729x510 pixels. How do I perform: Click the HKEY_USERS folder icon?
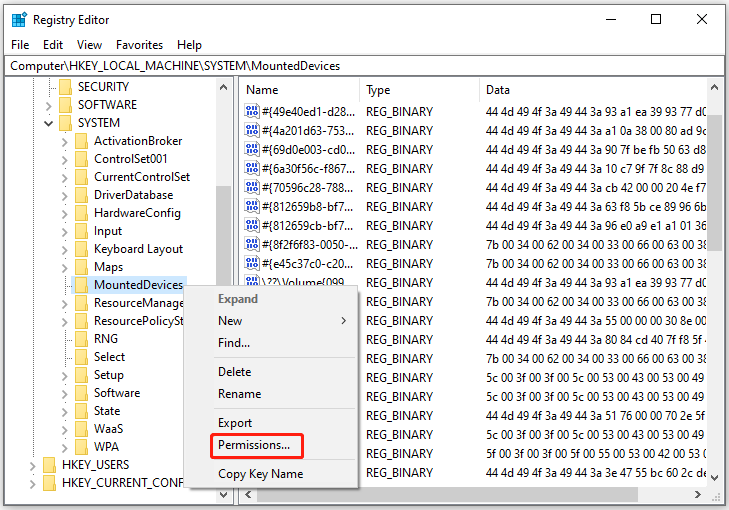coord(49,465)
